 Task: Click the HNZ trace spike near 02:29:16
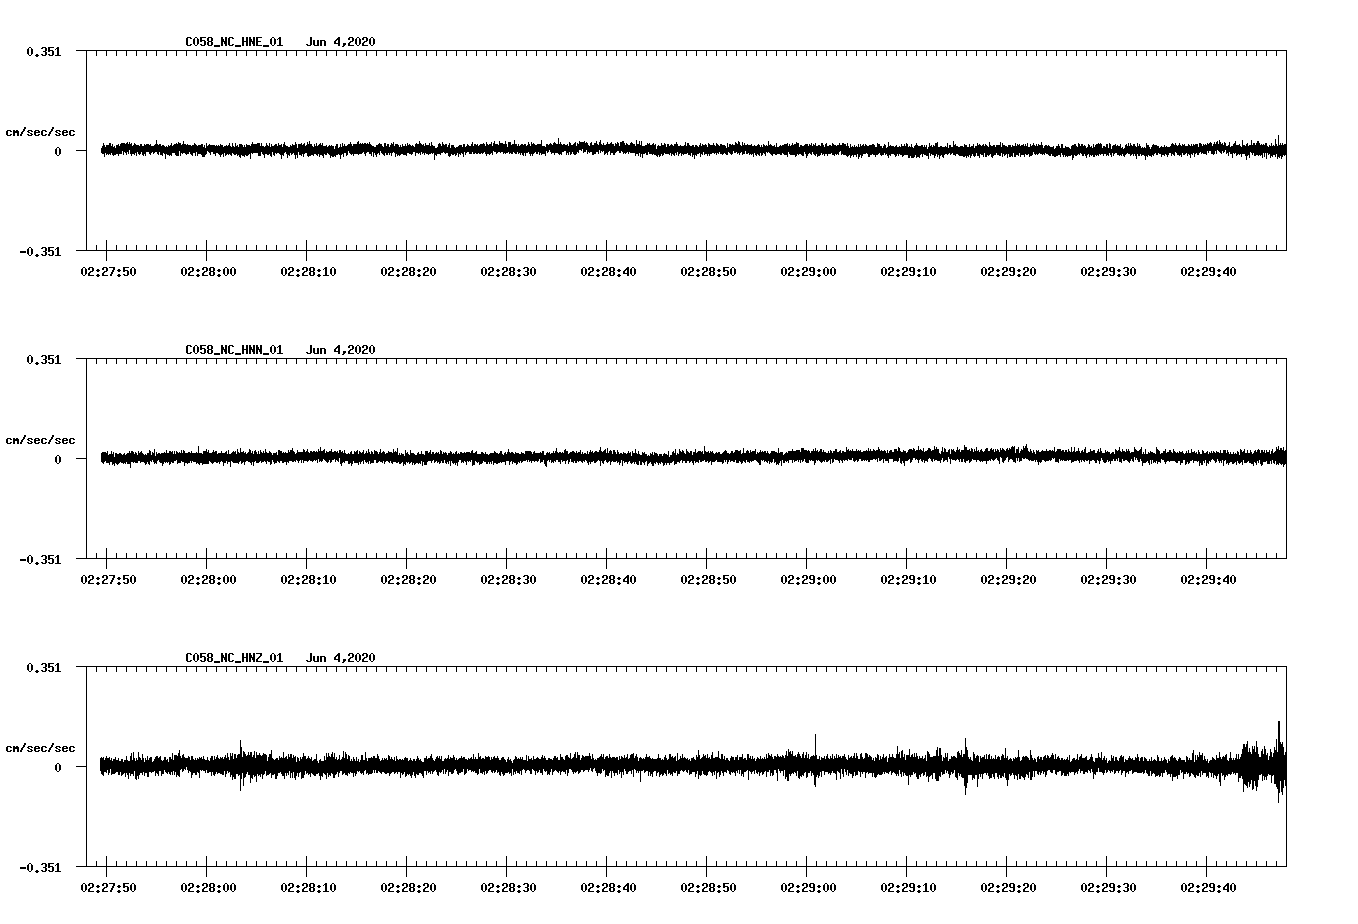tap(966, 766)
